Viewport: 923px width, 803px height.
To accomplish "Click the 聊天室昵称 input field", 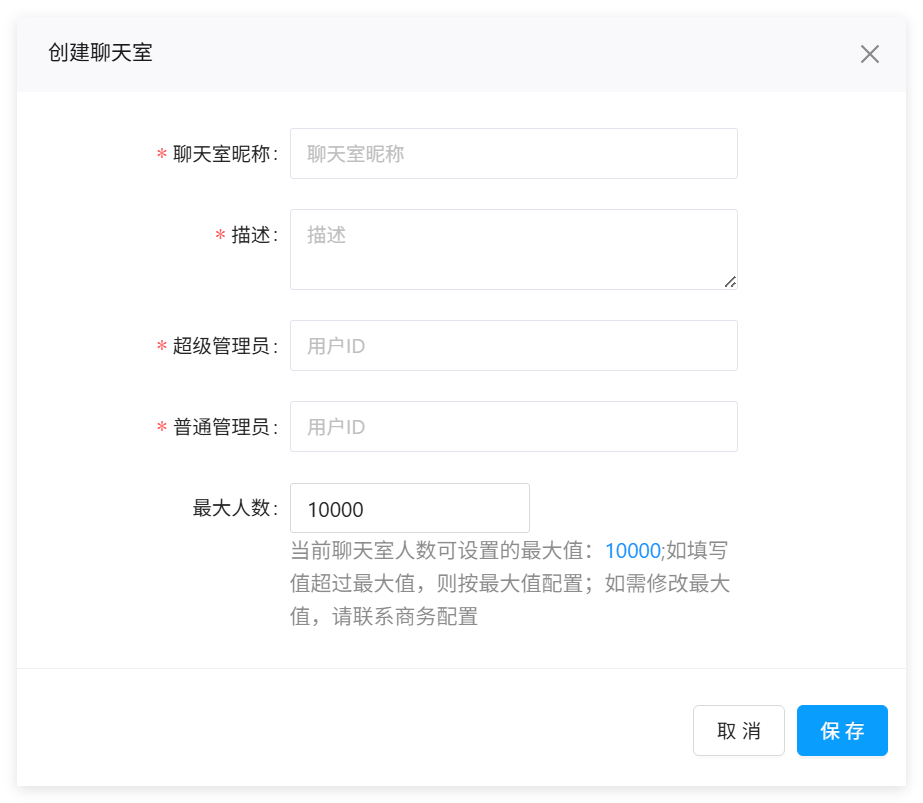I will tap(513, 154).
